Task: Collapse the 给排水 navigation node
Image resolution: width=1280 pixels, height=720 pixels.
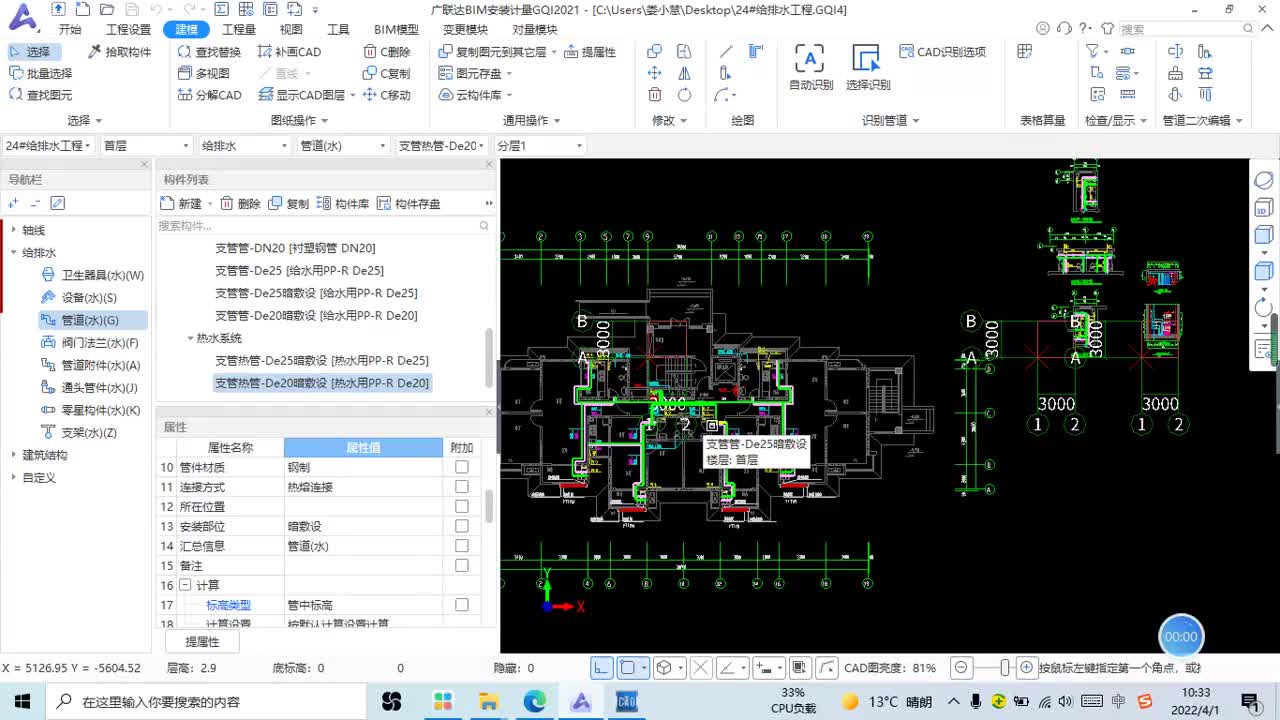Action: pos(14,253)
